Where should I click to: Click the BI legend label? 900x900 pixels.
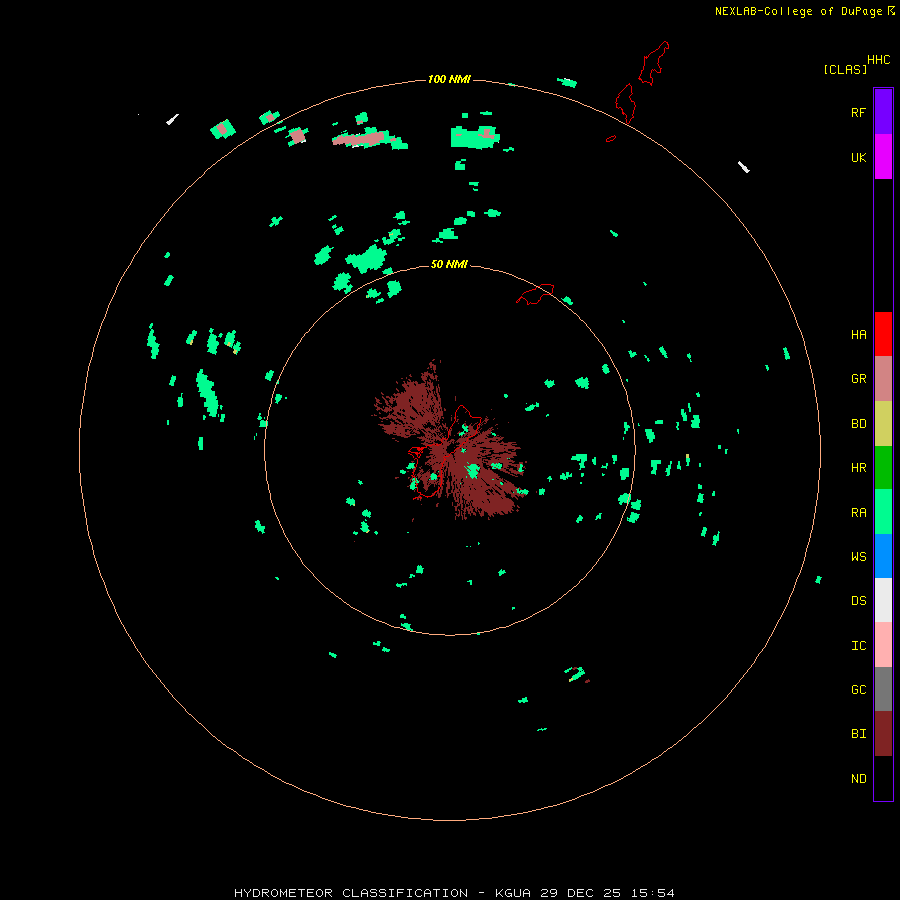pyautogui.click(x=858, y=734)
